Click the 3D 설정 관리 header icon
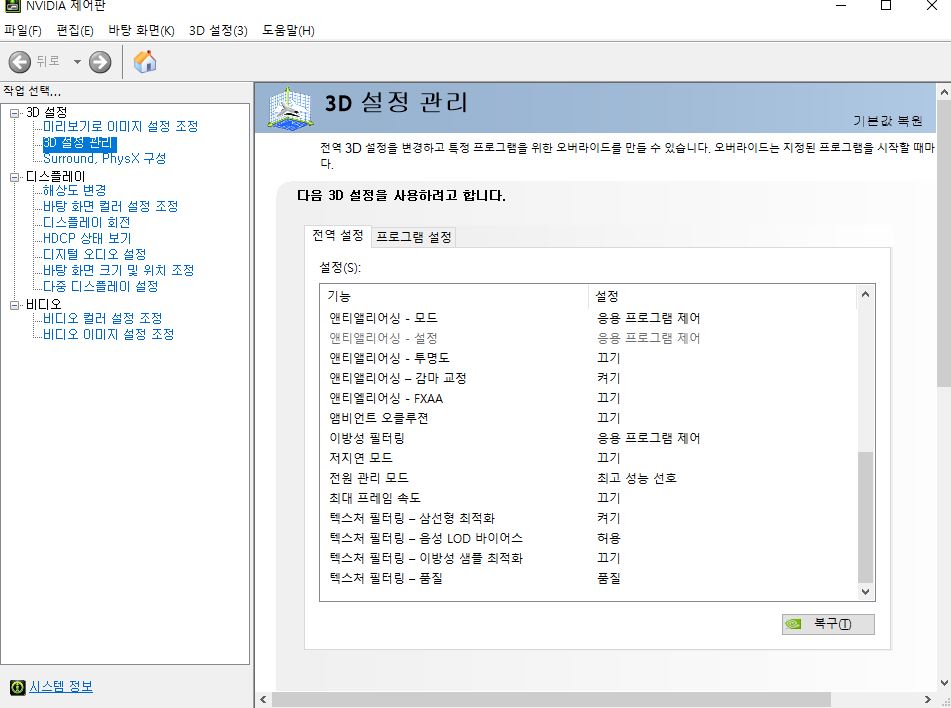Viewport: 951px width, 708px height. tap(291, 107)
